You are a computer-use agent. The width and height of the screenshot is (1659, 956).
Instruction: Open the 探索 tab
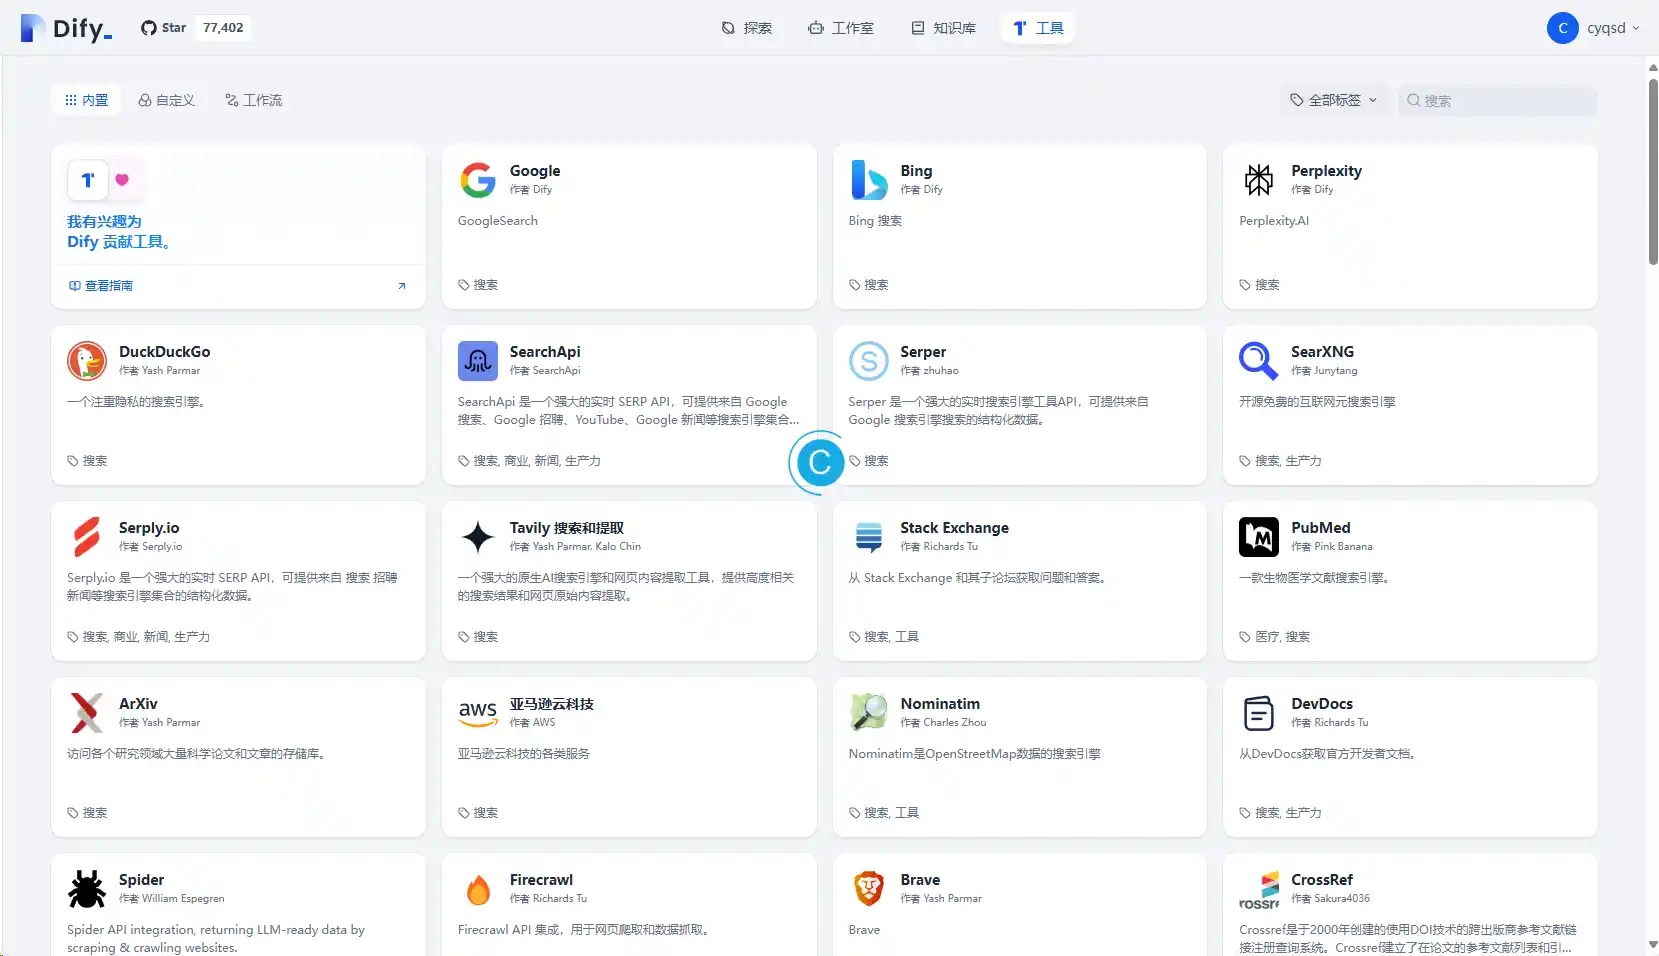[746, 28]
